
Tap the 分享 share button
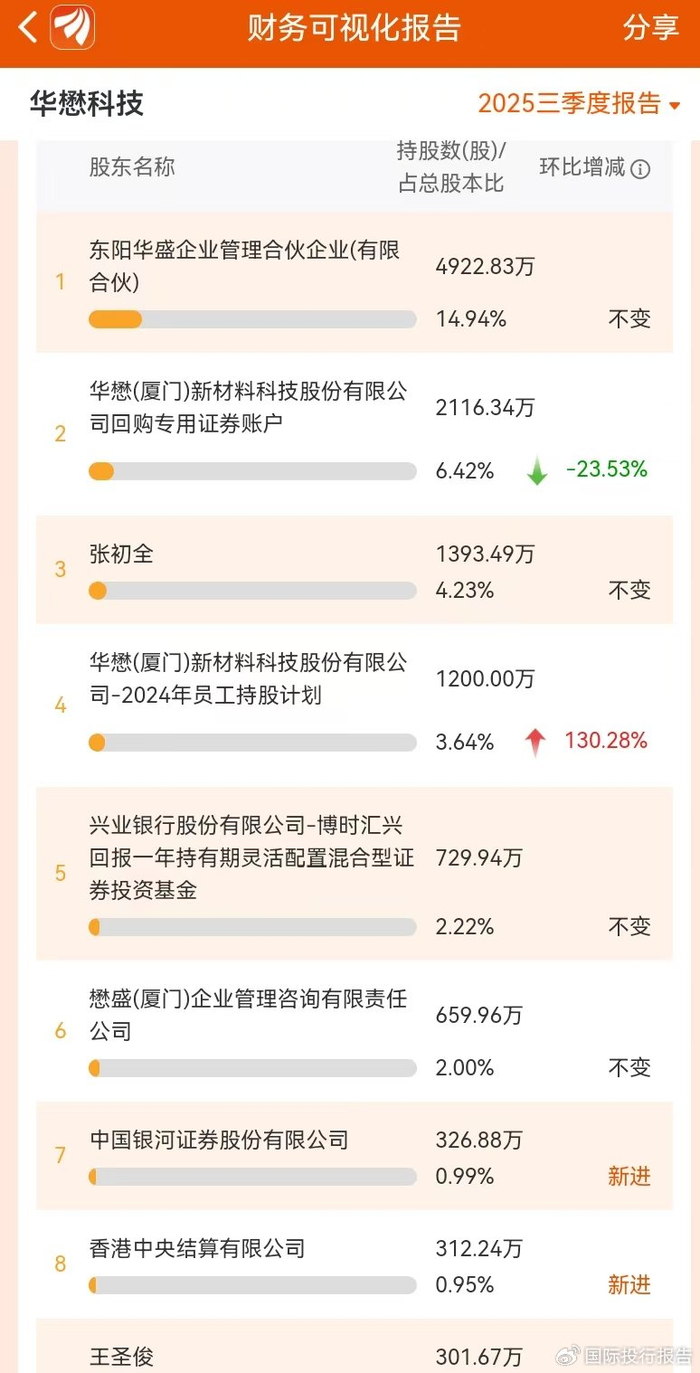pos(651,28)
